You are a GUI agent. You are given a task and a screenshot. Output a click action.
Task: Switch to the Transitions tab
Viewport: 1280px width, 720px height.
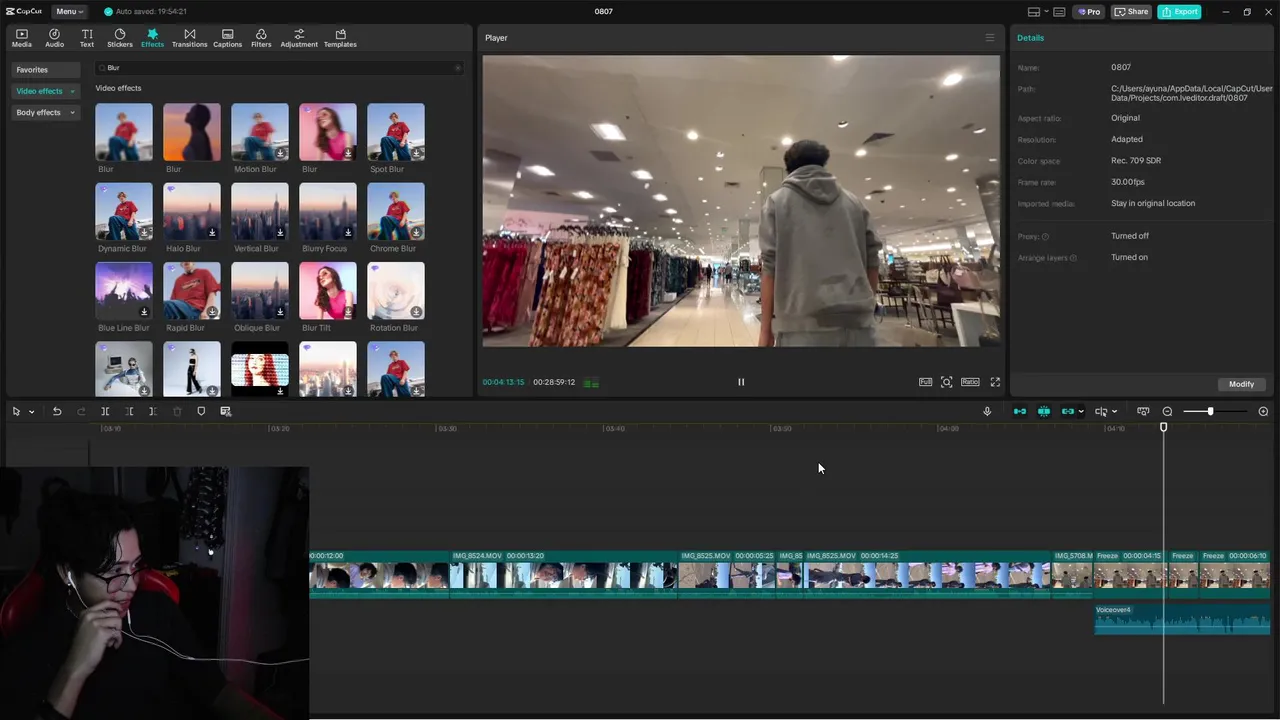(189, 38)
